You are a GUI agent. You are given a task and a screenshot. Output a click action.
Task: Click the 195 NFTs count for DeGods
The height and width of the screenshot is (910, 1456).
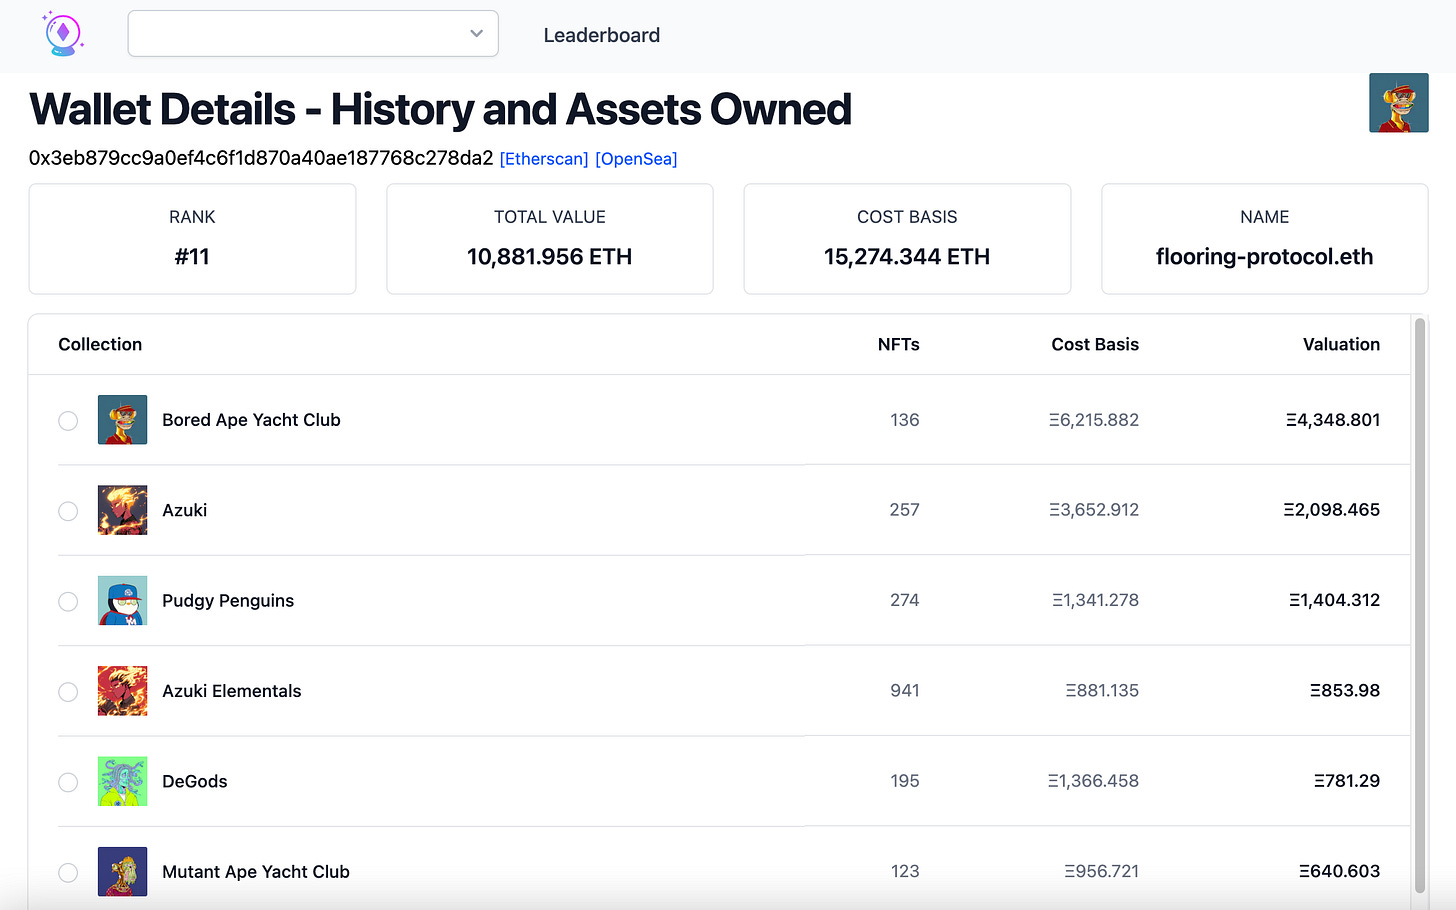[904, 781]
